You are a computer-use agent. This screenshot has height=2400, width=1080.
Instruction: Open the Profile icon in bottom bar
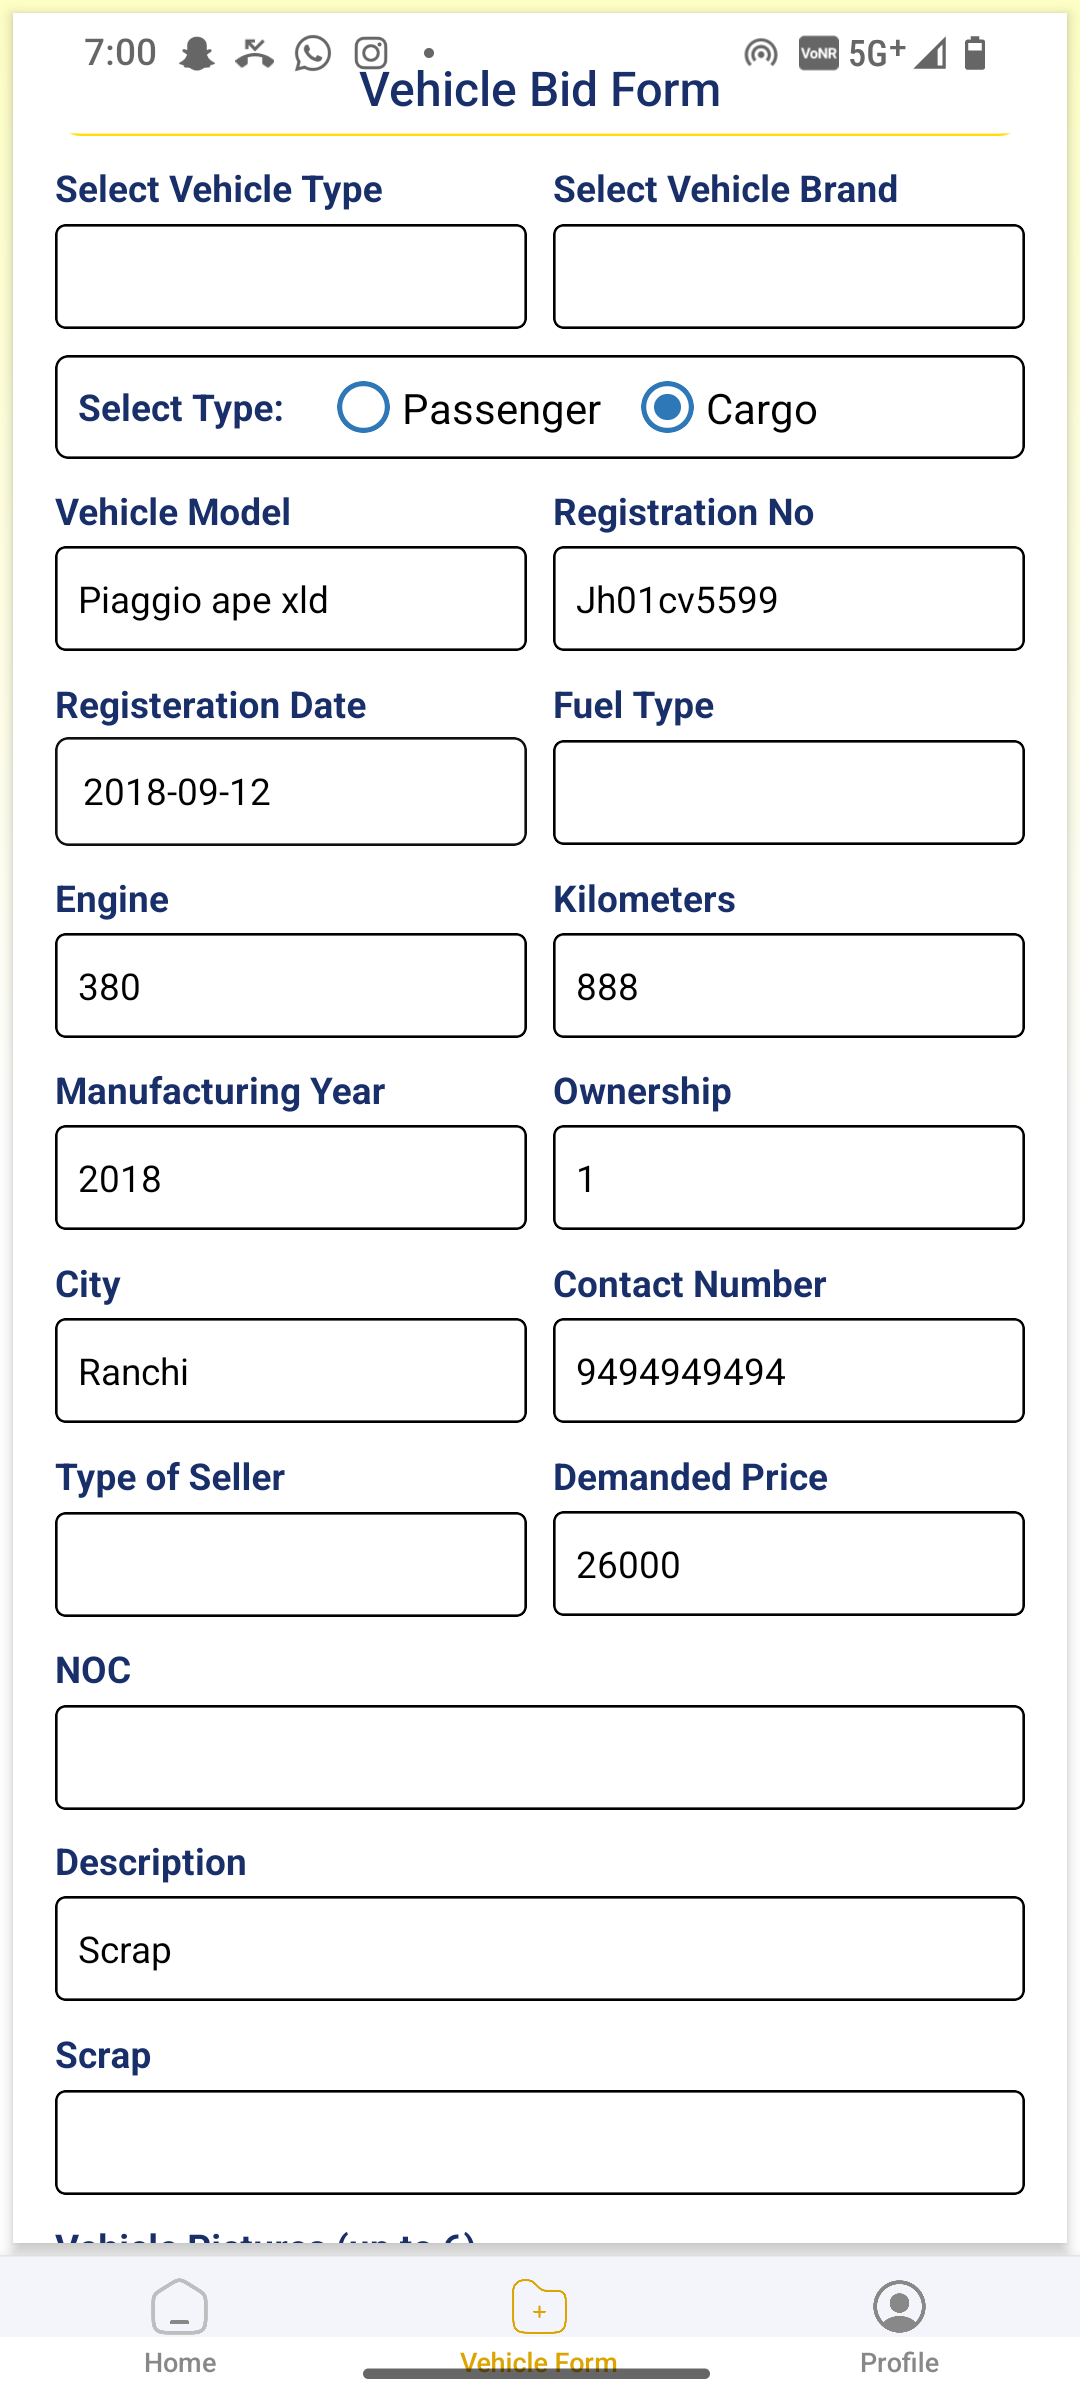pos(899,2306)
